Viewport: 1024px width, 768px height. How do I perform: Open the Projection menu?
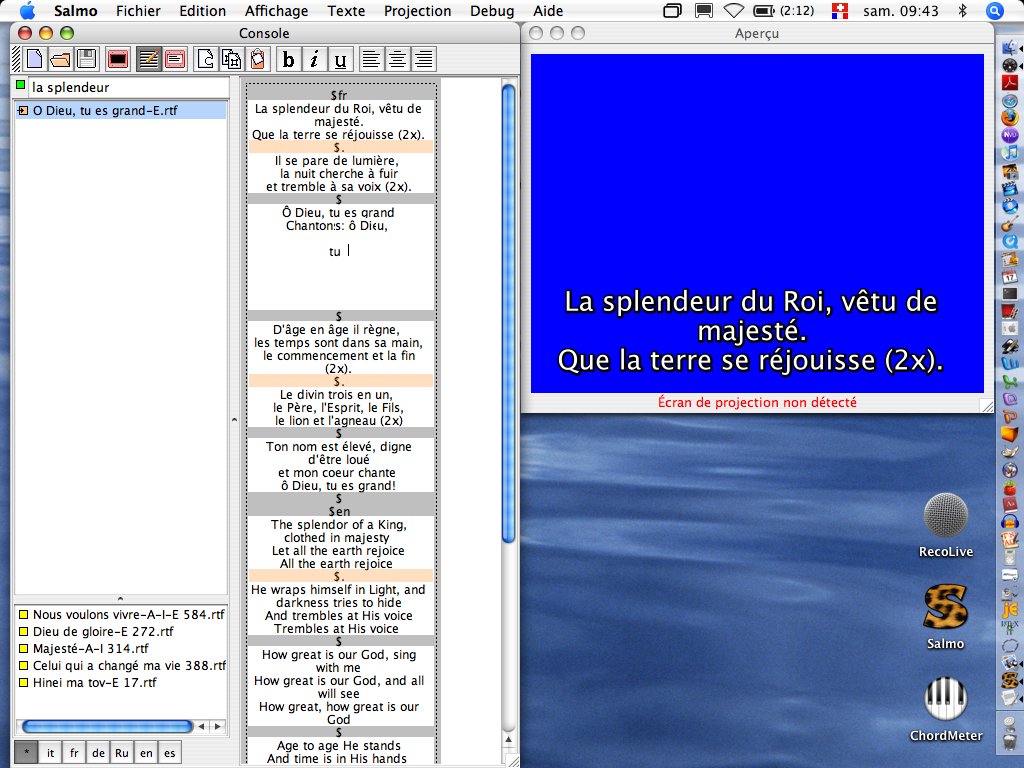pos(417,11)
